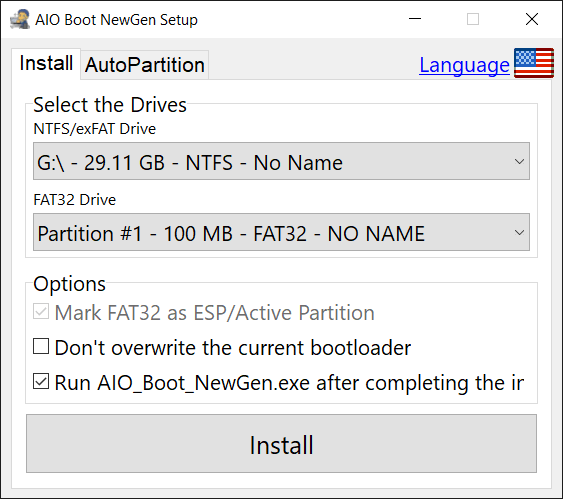Click the disabled maximize window button
This screenshot has width=563, height=499.
coord(473,19)
